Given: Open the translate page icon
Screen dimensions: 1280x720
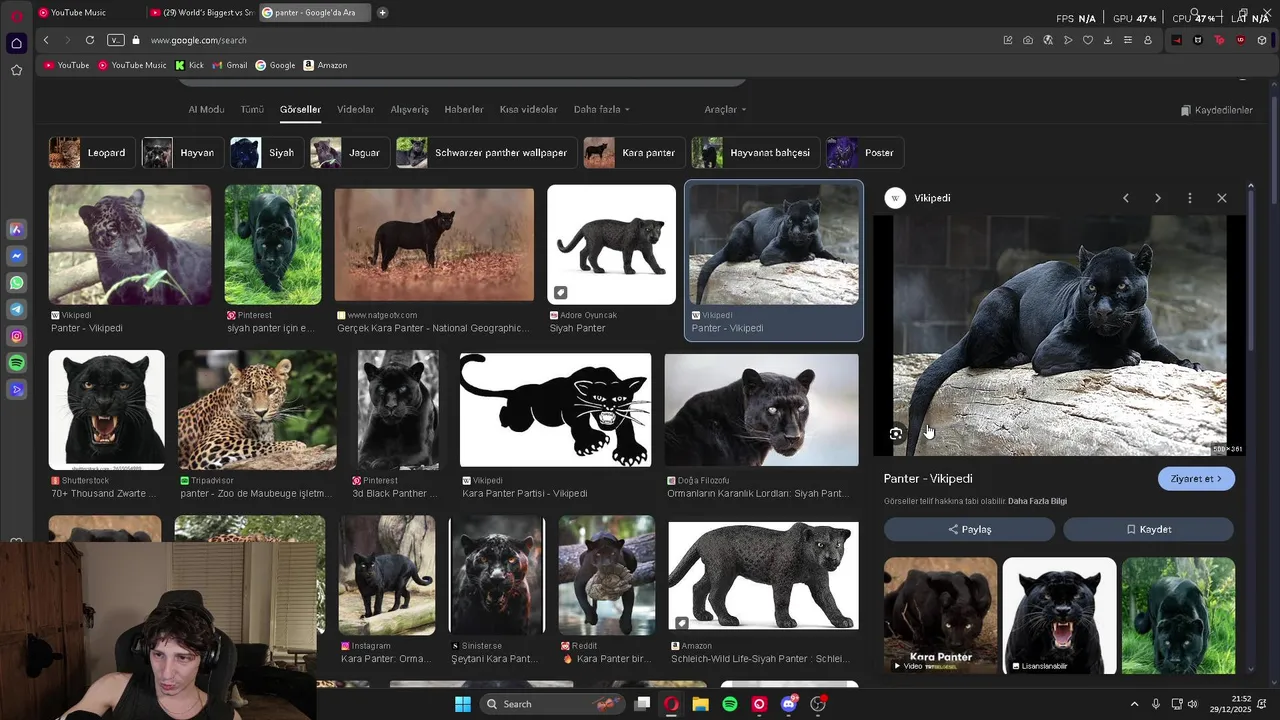Looking at the screenshot, I should pyautogui.click(x=1048, y=40).
